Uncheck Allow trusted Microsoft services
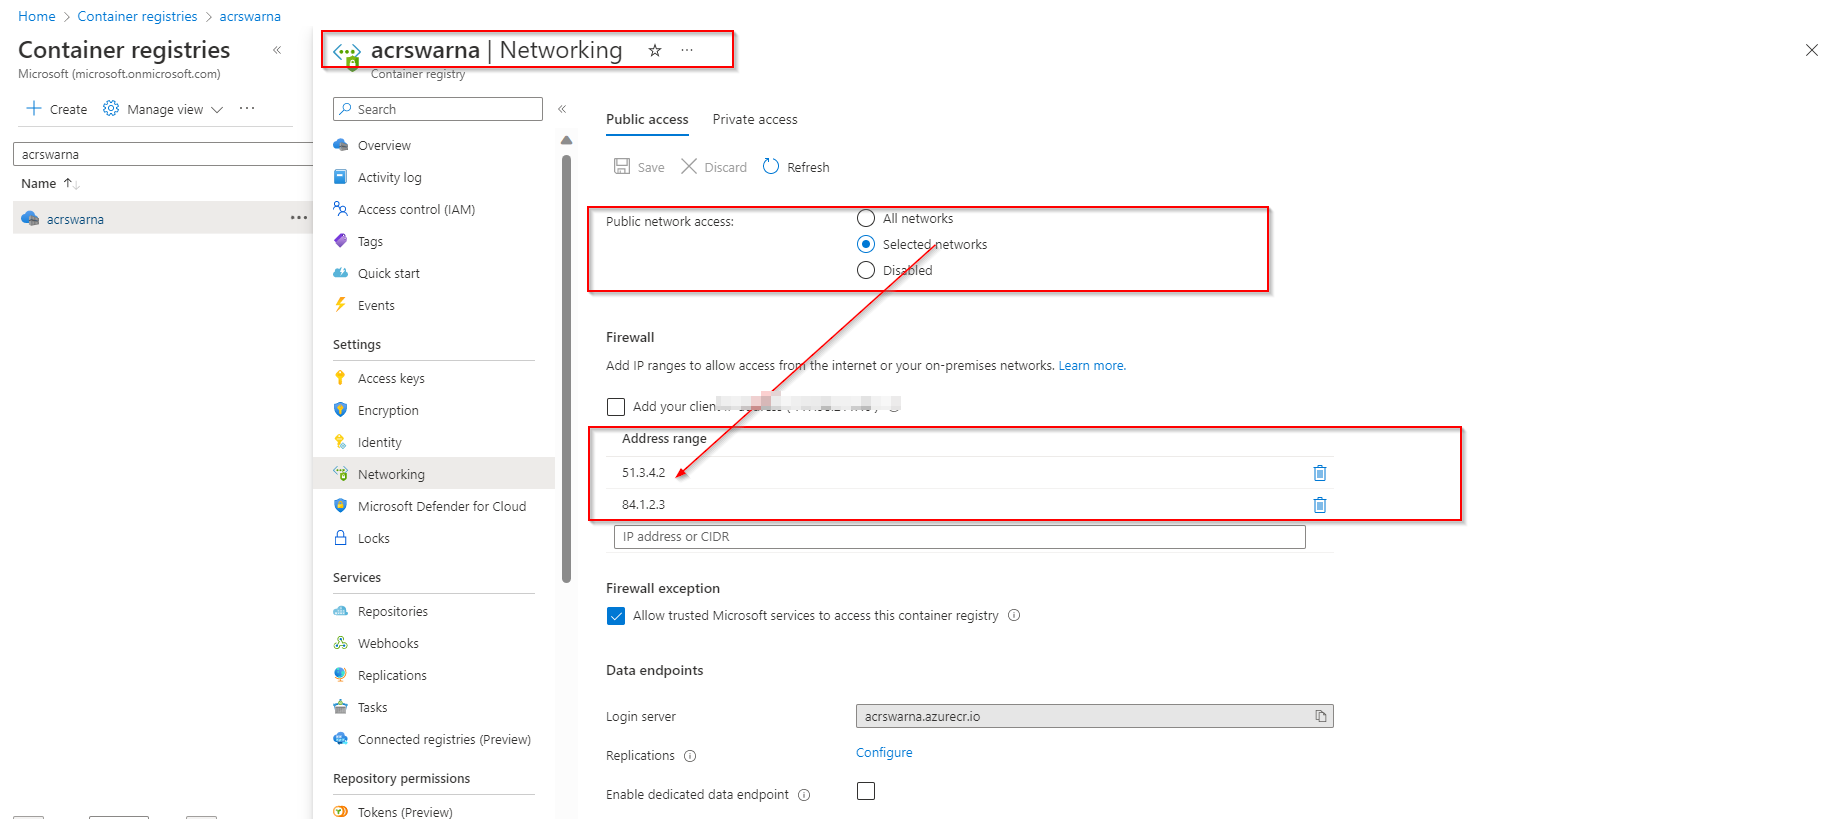Screen dimensions: 1825x819 pyautogui.click(x=616, y=616)
